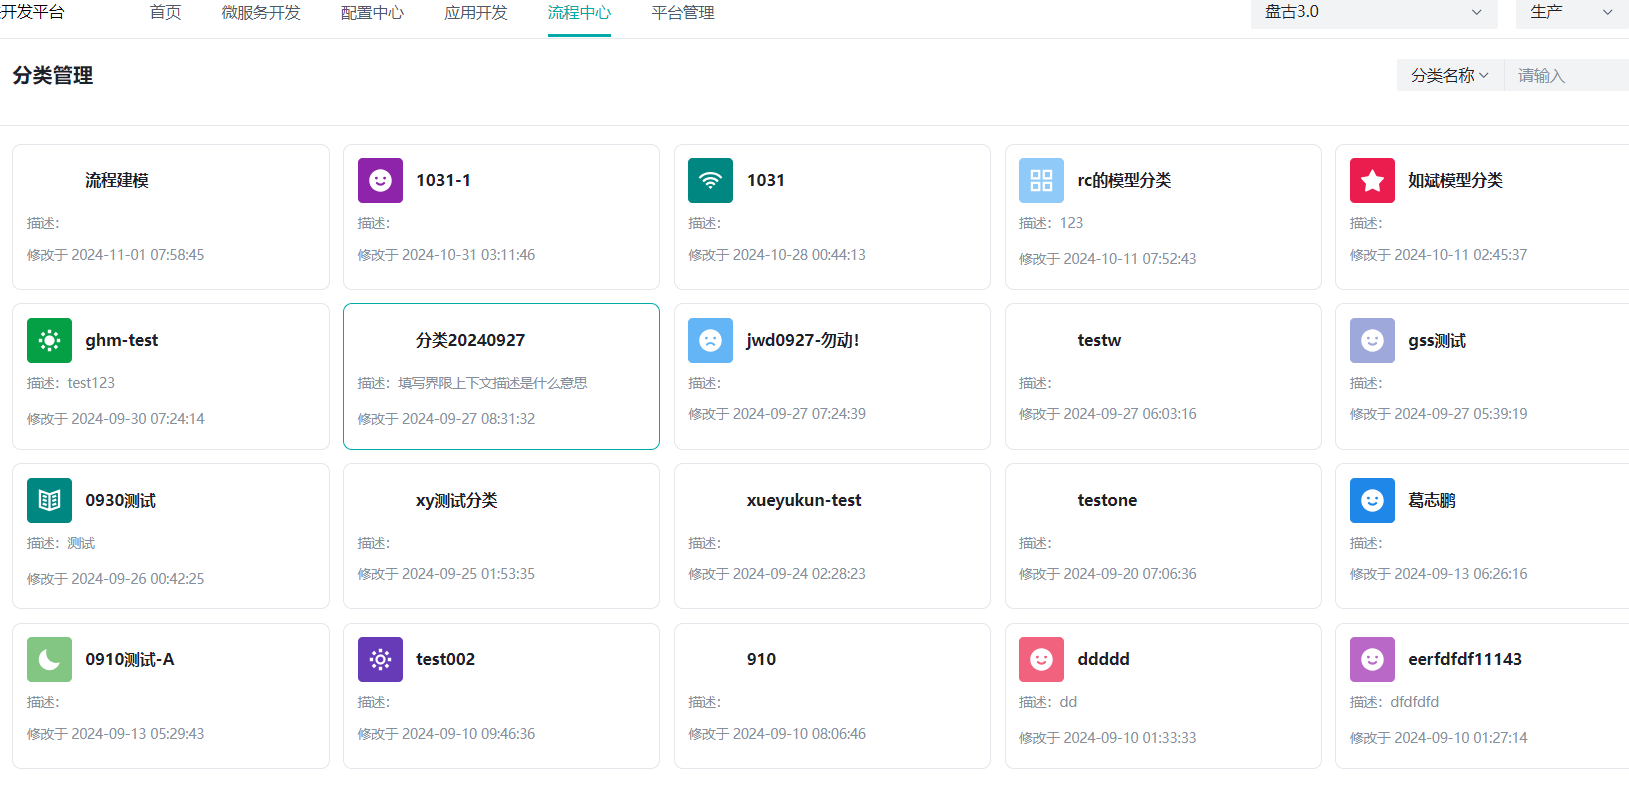Click the timestamp 修改于 2024-11-01 07:58:45

coord(116,255)
